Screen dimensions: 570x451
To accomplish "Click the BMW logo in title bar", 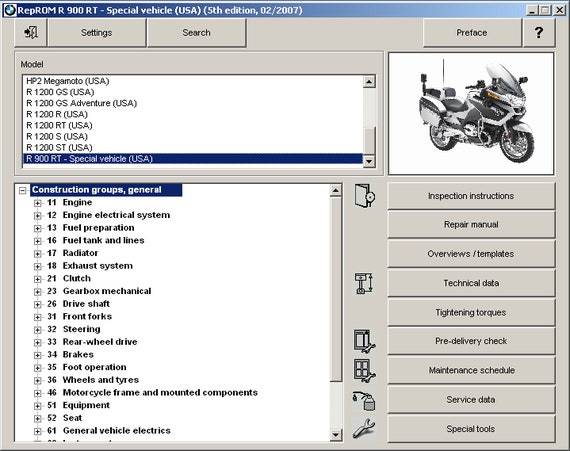I will (x=10, y=10).
